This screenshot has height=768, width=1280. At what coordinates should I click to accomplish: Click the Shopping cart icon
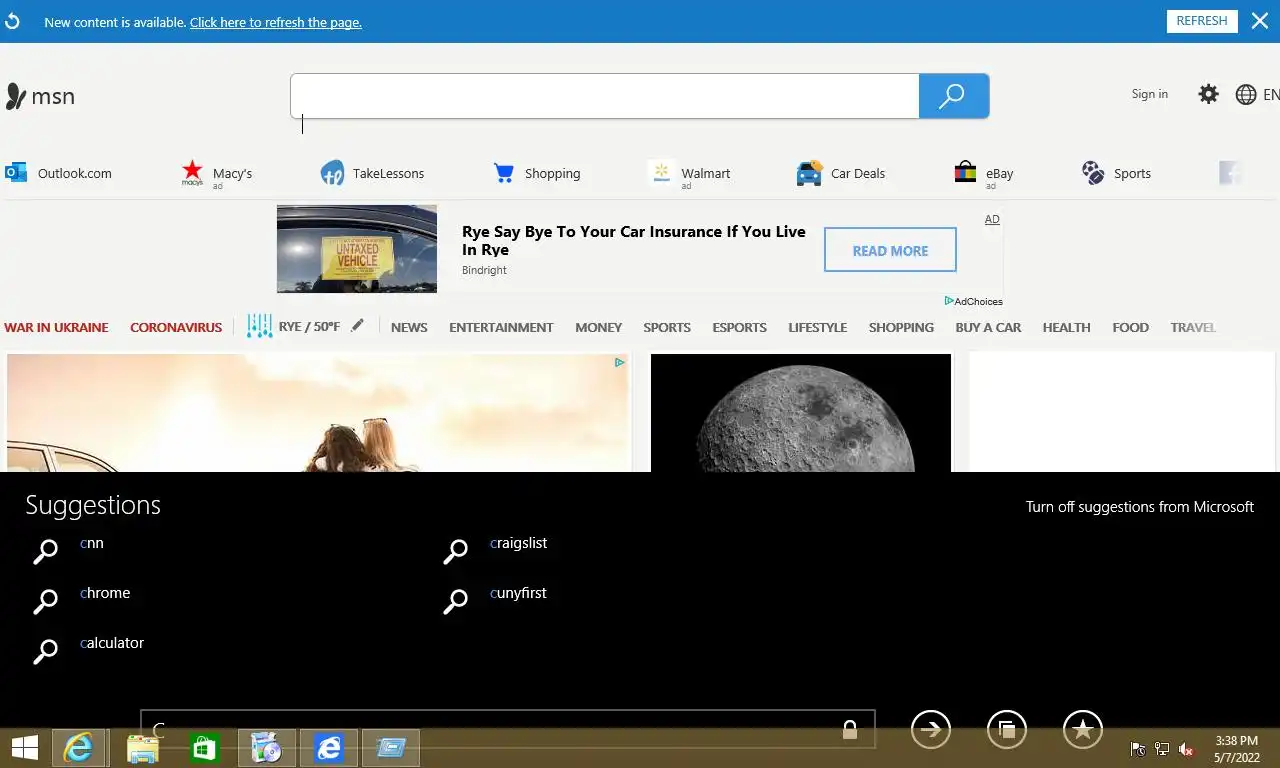pos(504,173)
